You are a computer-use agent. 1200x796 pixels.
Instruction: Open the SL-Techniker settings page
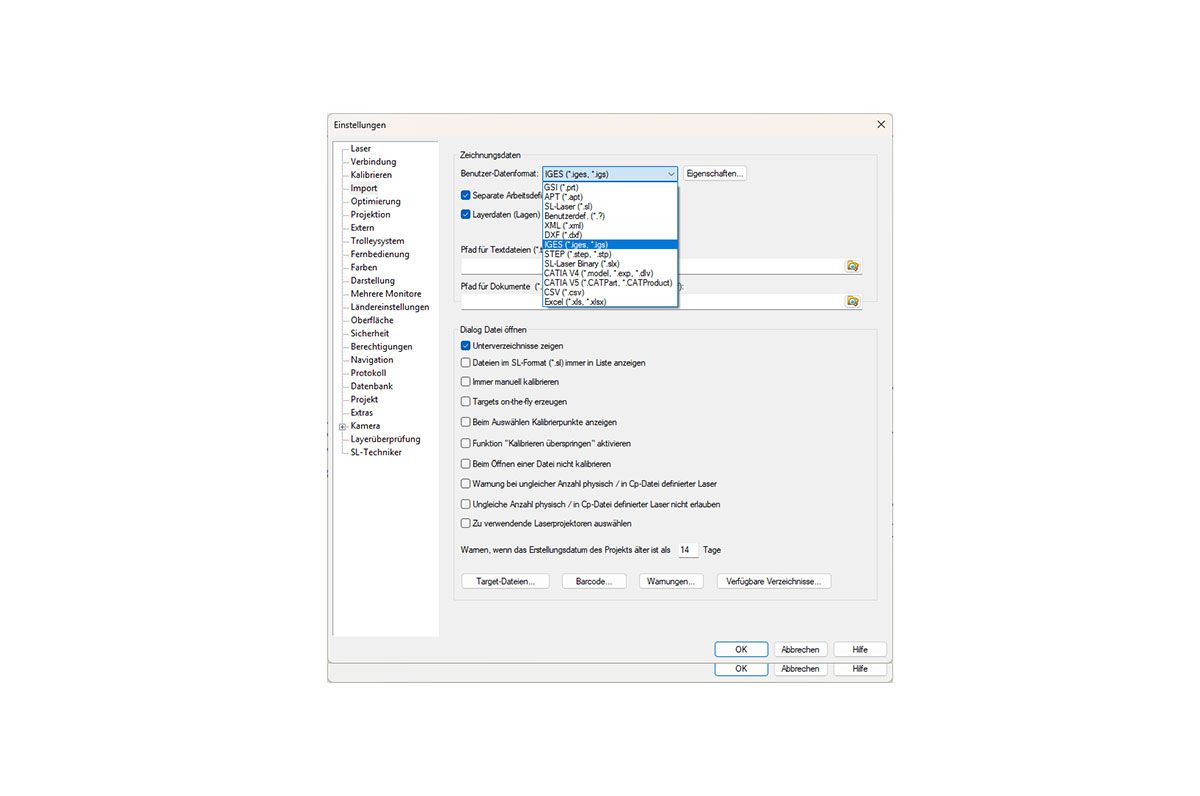click(x=373, y=452)
